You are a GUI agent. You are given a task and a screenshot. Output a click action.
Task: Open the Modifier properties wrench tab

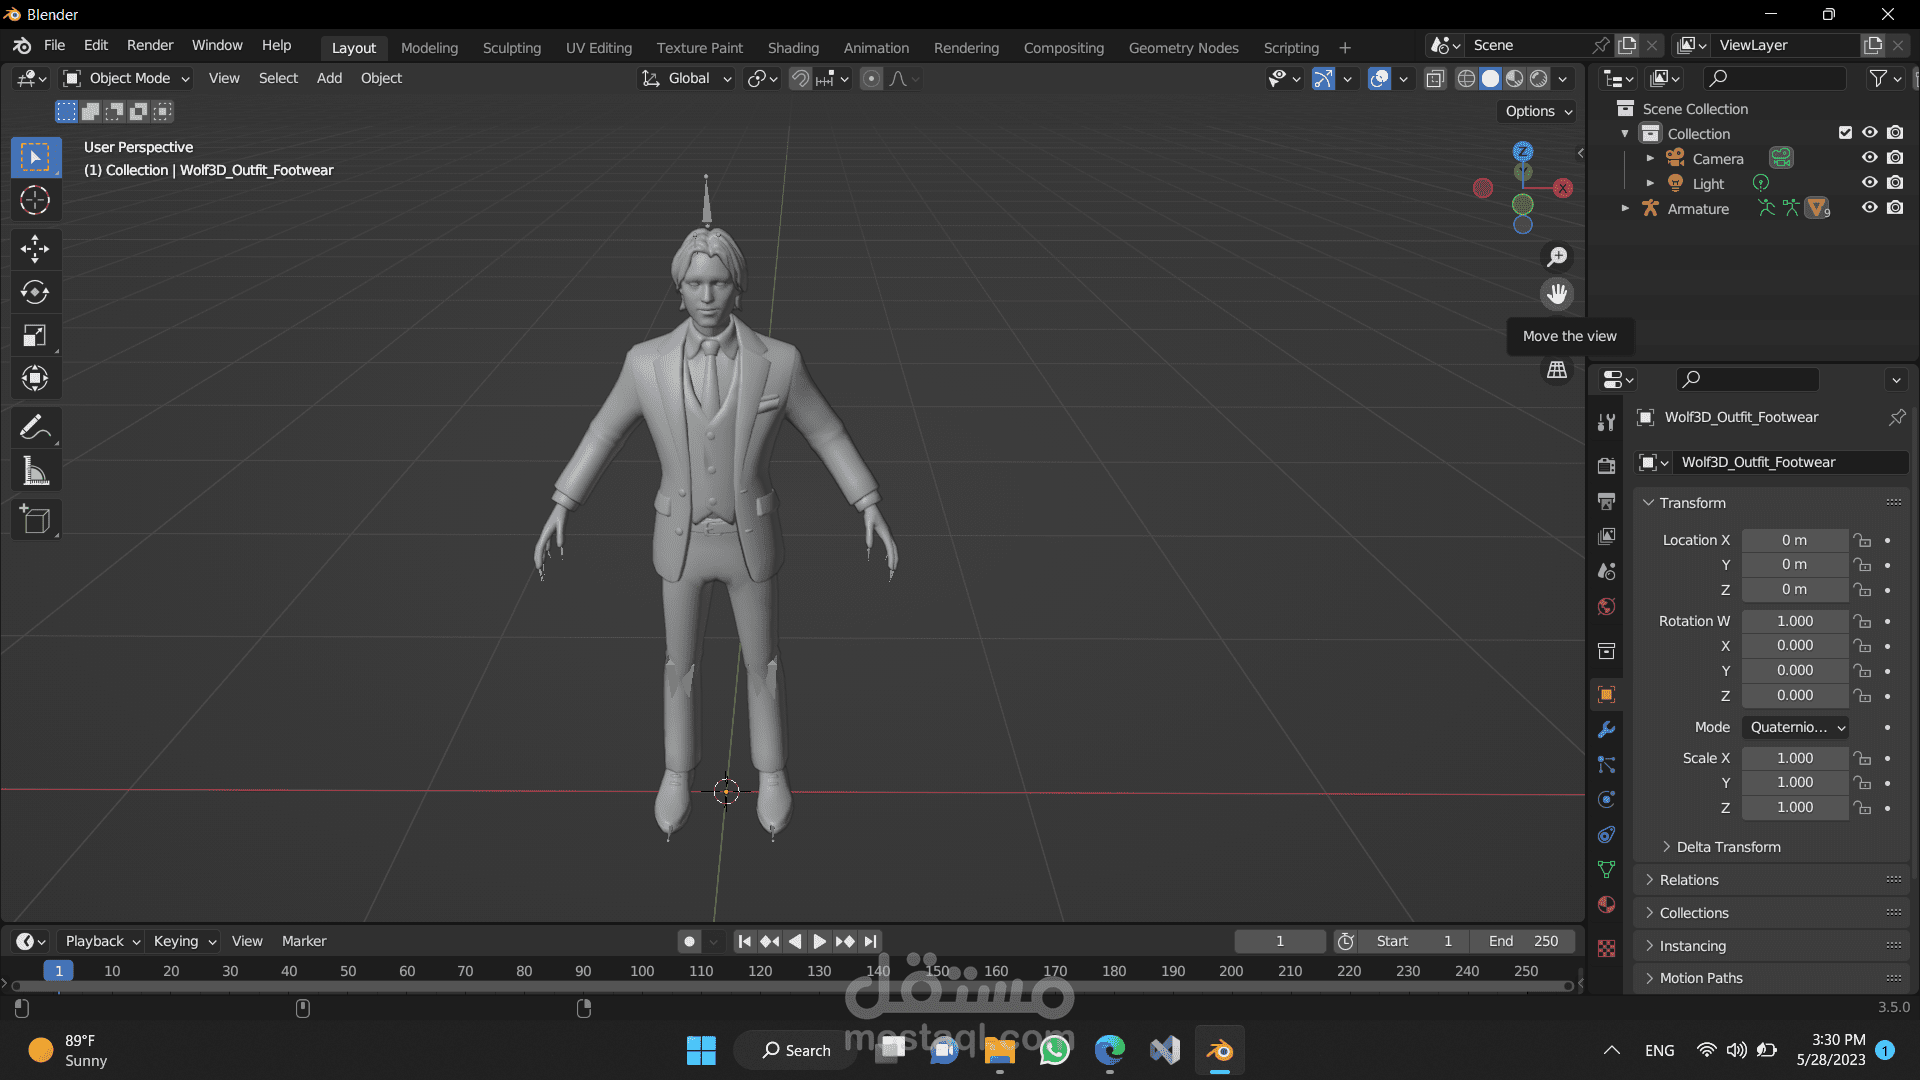click(x=1606, y=730)
